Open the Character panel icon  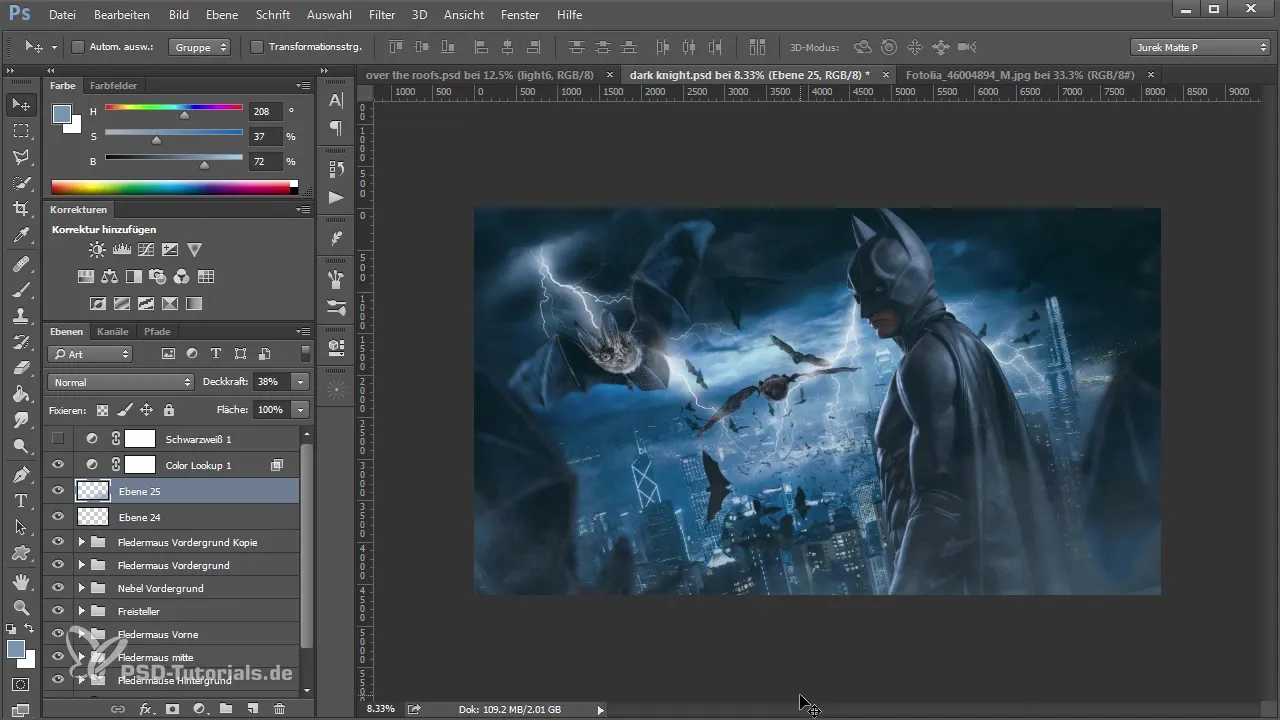click(x=337, y=100)
